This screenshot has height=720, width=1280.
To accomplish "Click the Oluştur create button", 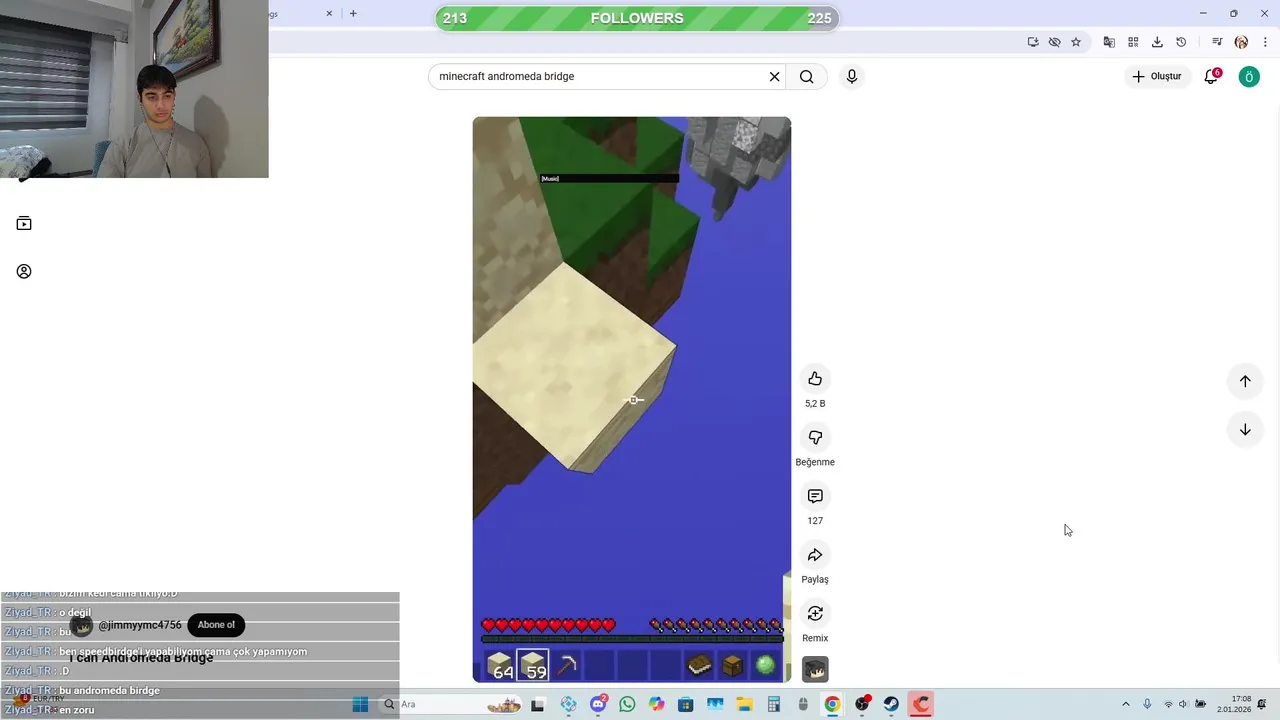I will (1156, 77).
